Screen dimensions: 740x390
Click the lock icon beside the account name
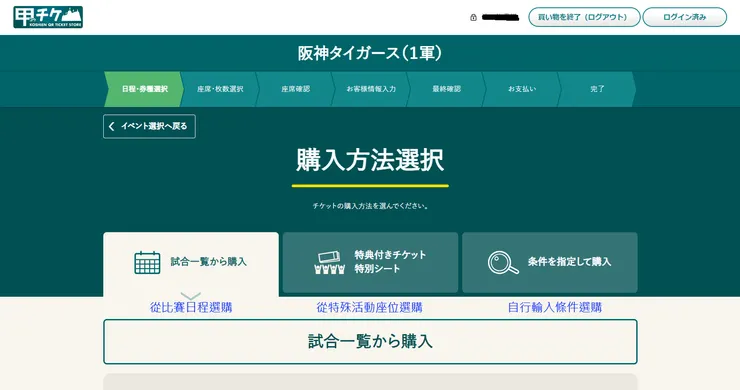(473, 17)
